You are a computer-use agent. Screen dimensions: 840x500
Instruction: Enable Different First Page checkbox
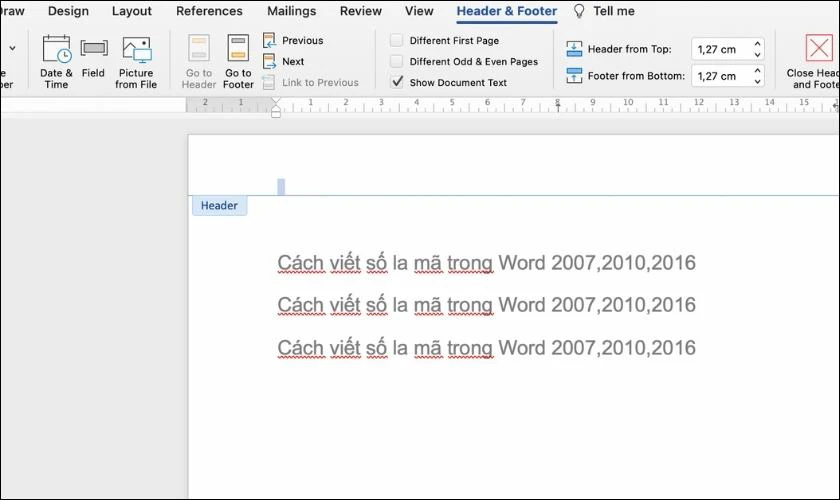click(x=396, y=40)
